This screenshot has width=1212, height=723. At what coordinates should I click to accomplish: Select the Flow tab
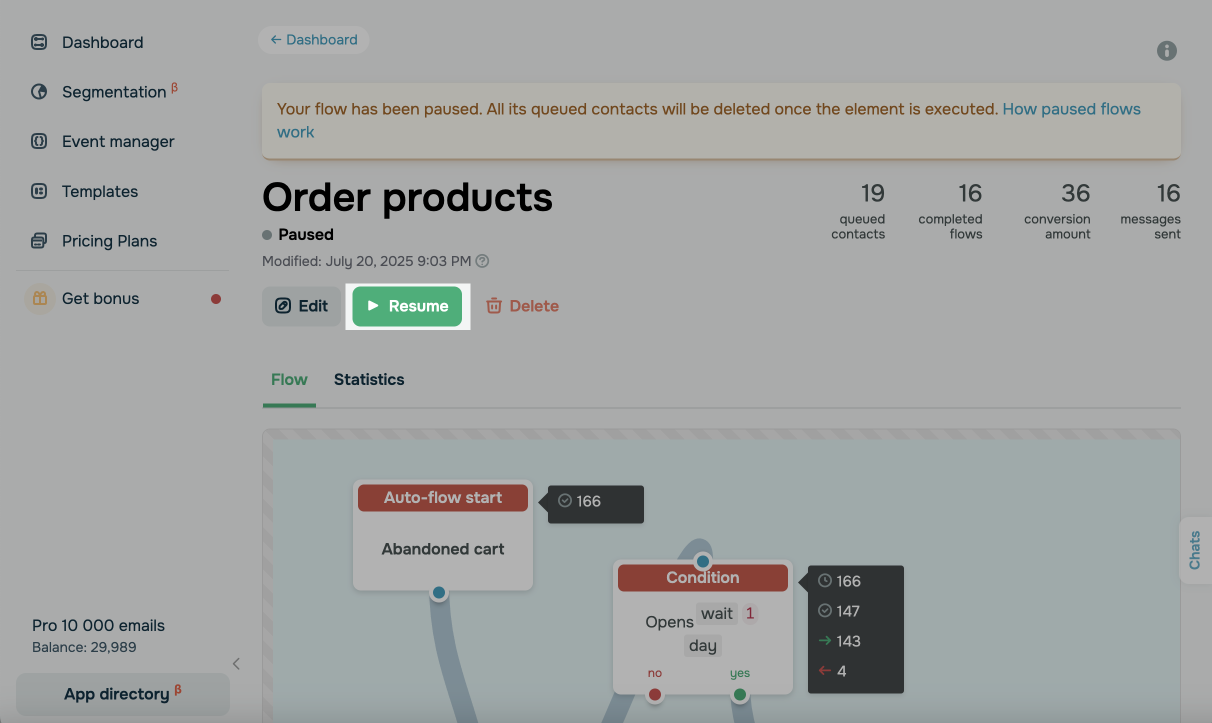(289, 380)
